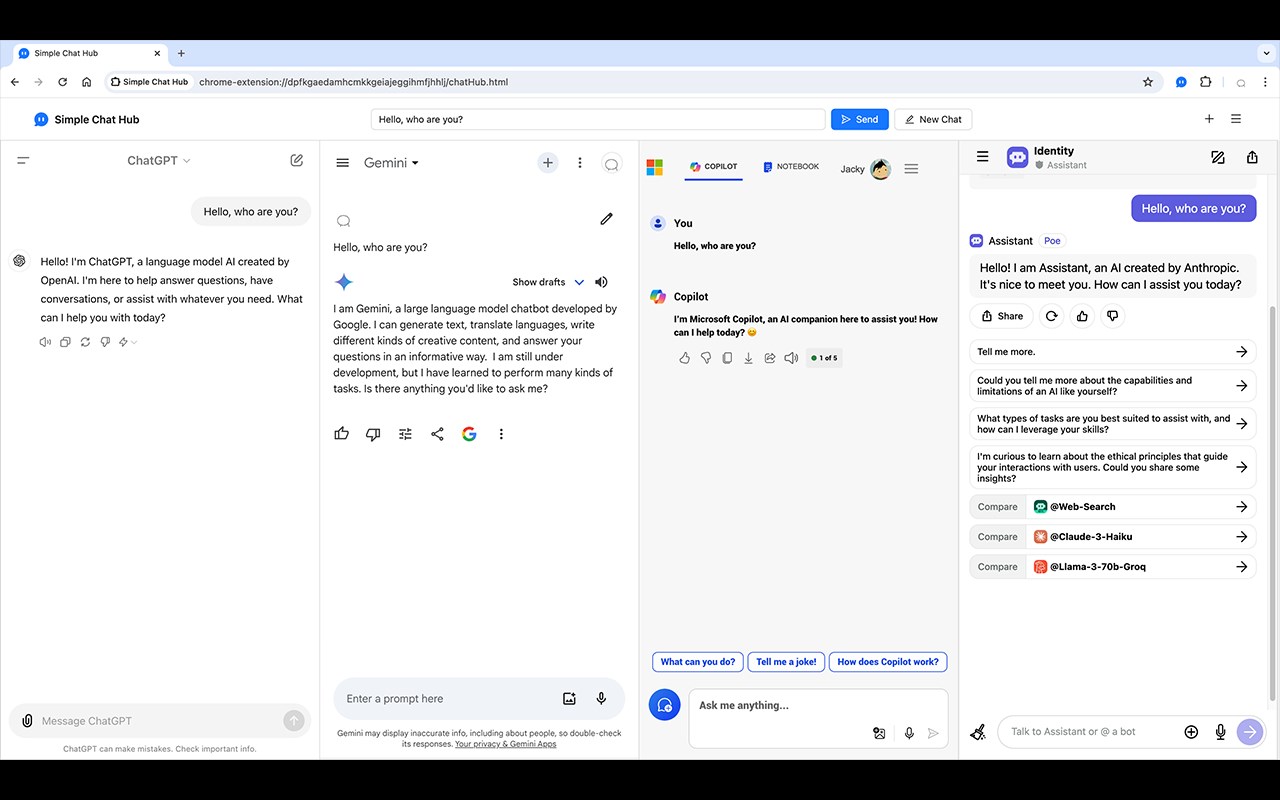This screenshot has height=800, width=1280.
Task: Read aloud the ChatGPT response
Action: pos(45,342)
